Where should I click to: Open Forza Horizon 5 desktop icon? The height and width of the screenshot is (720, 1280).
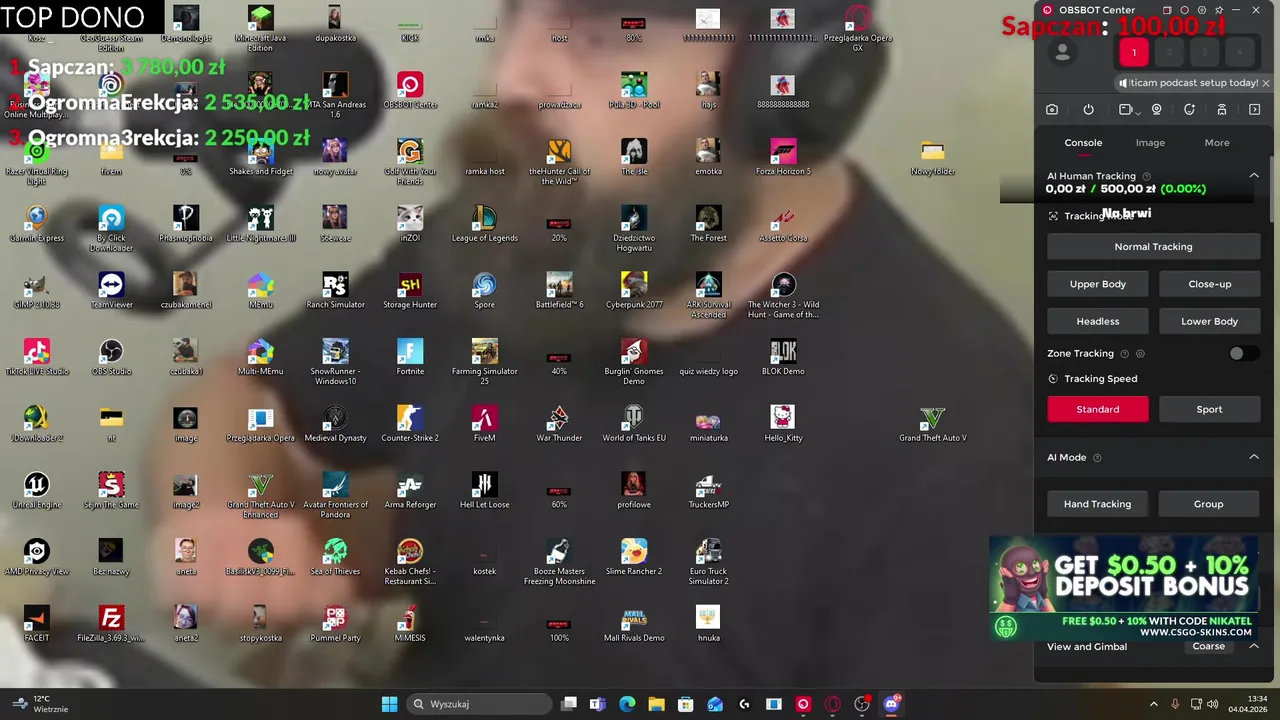[x=783, y=157]
